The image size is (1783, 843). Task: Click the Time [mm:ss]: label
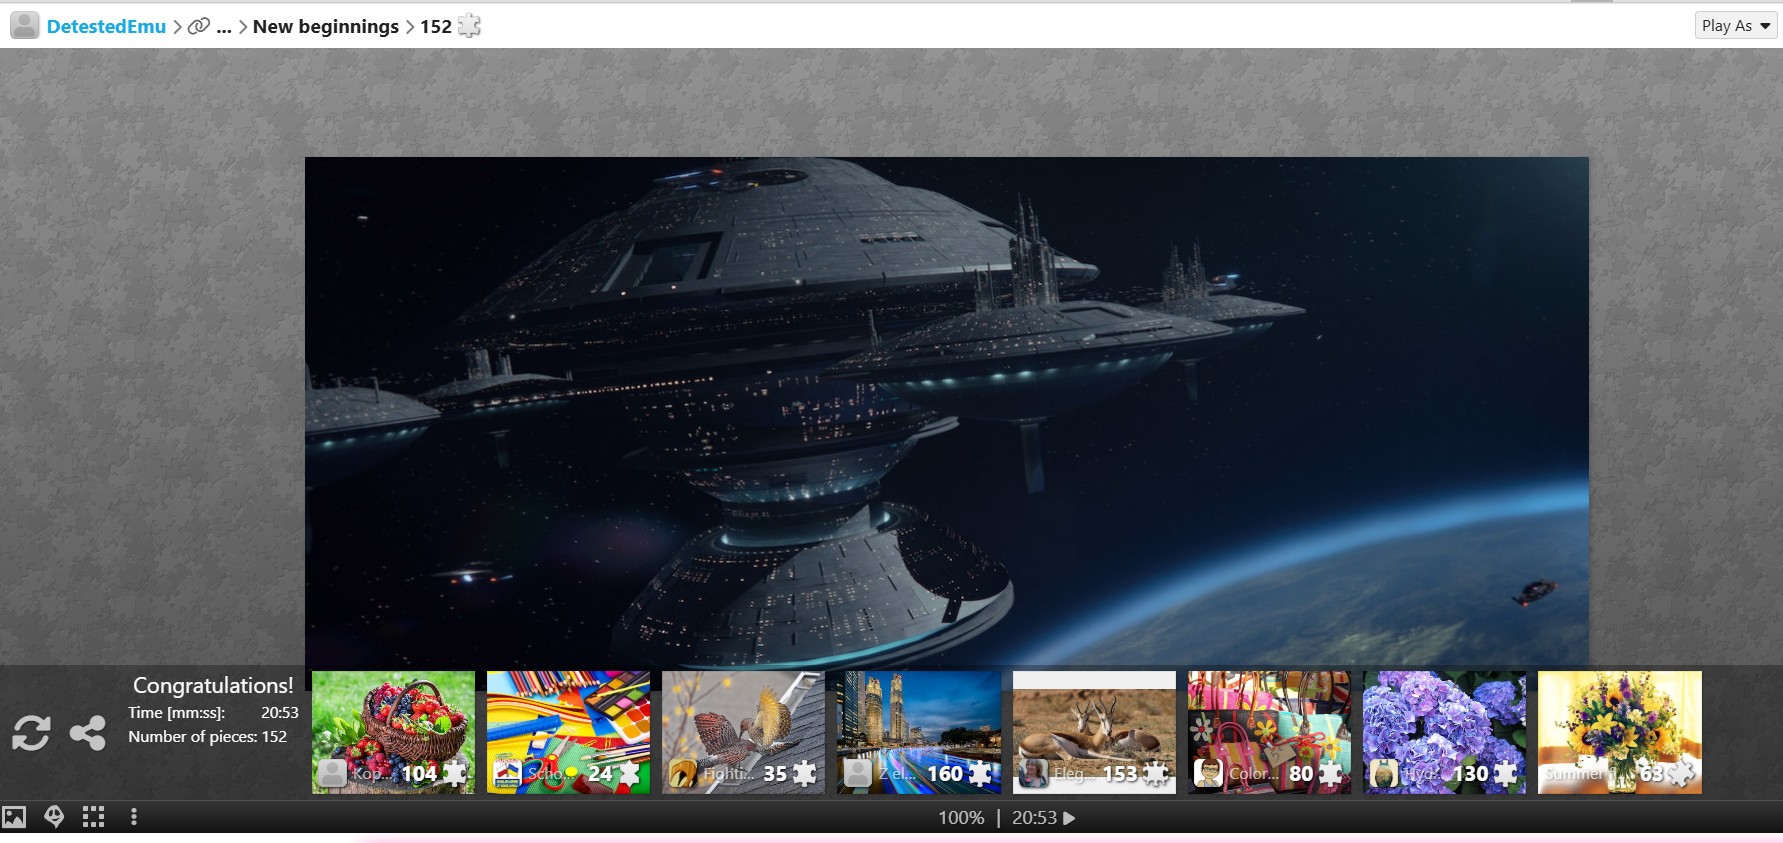coord(176,713)
